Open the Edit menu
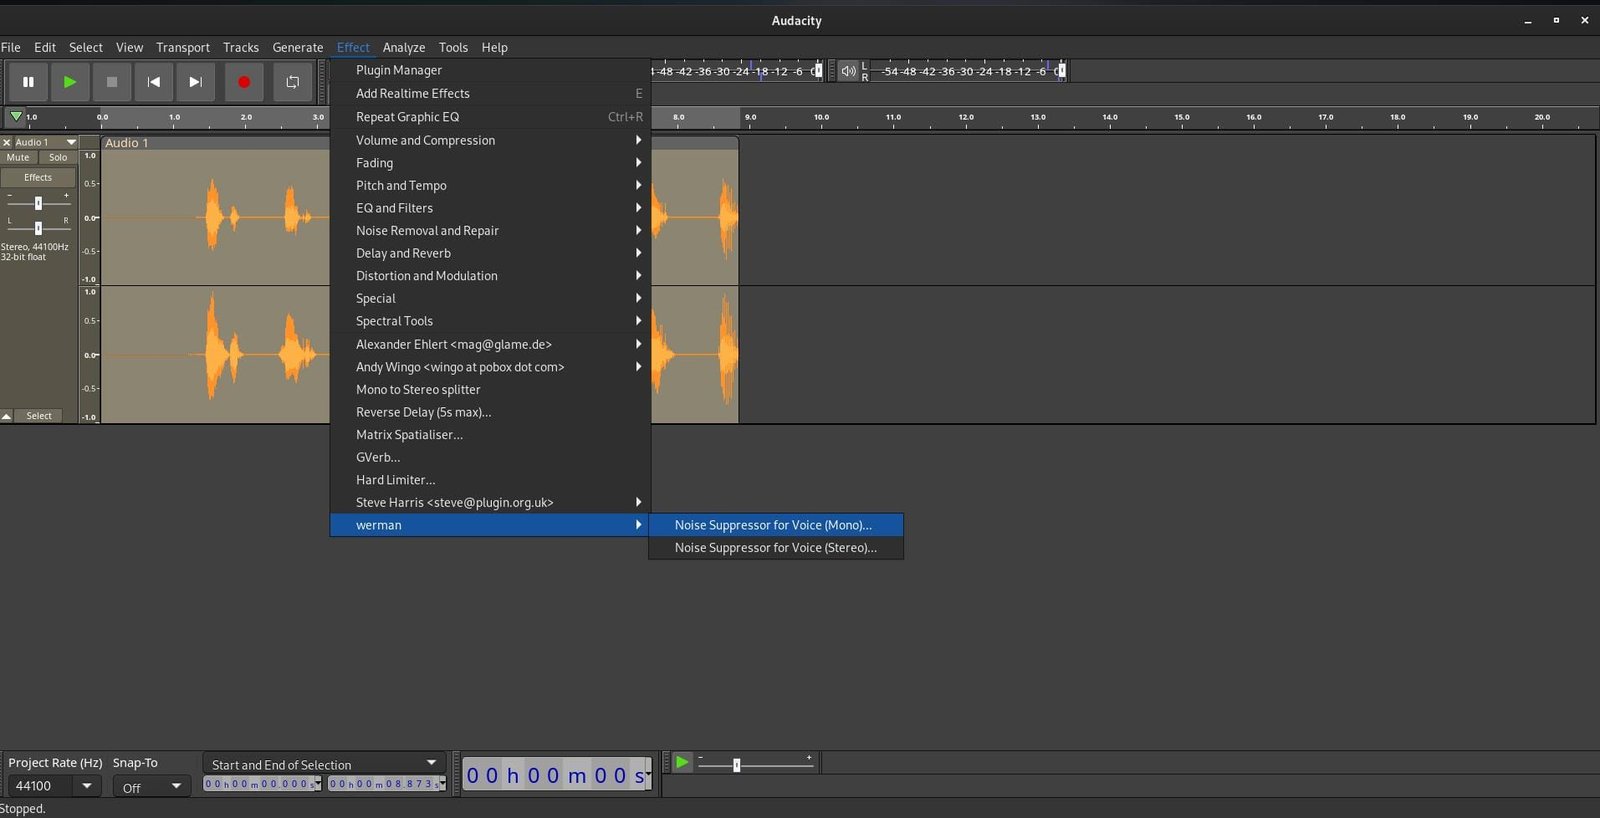This screenshot has height=818, width=1600. (45, 47)
